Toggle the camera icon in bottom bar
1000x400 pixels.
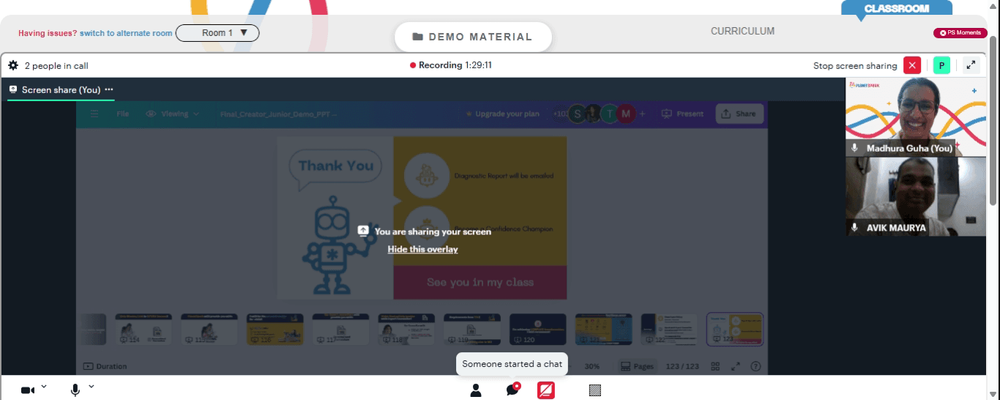pos(27,390)
